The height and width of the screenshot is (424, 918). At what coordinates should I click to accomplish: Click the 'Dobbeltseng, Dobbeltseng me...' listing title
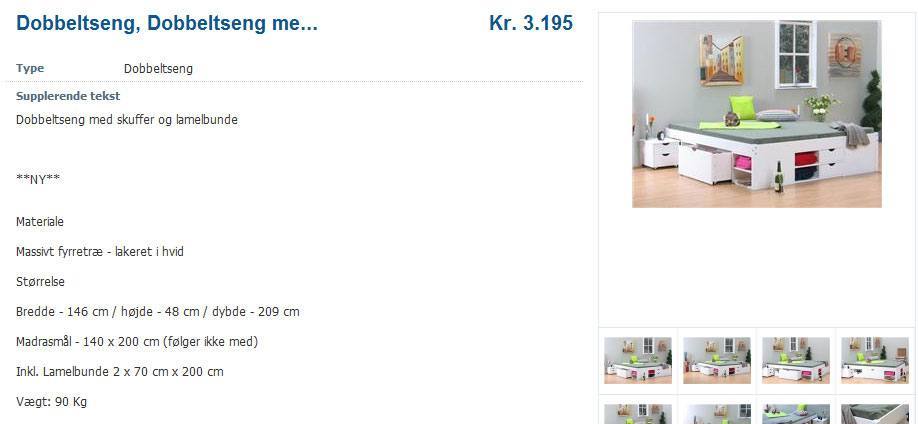click(167, 23)
